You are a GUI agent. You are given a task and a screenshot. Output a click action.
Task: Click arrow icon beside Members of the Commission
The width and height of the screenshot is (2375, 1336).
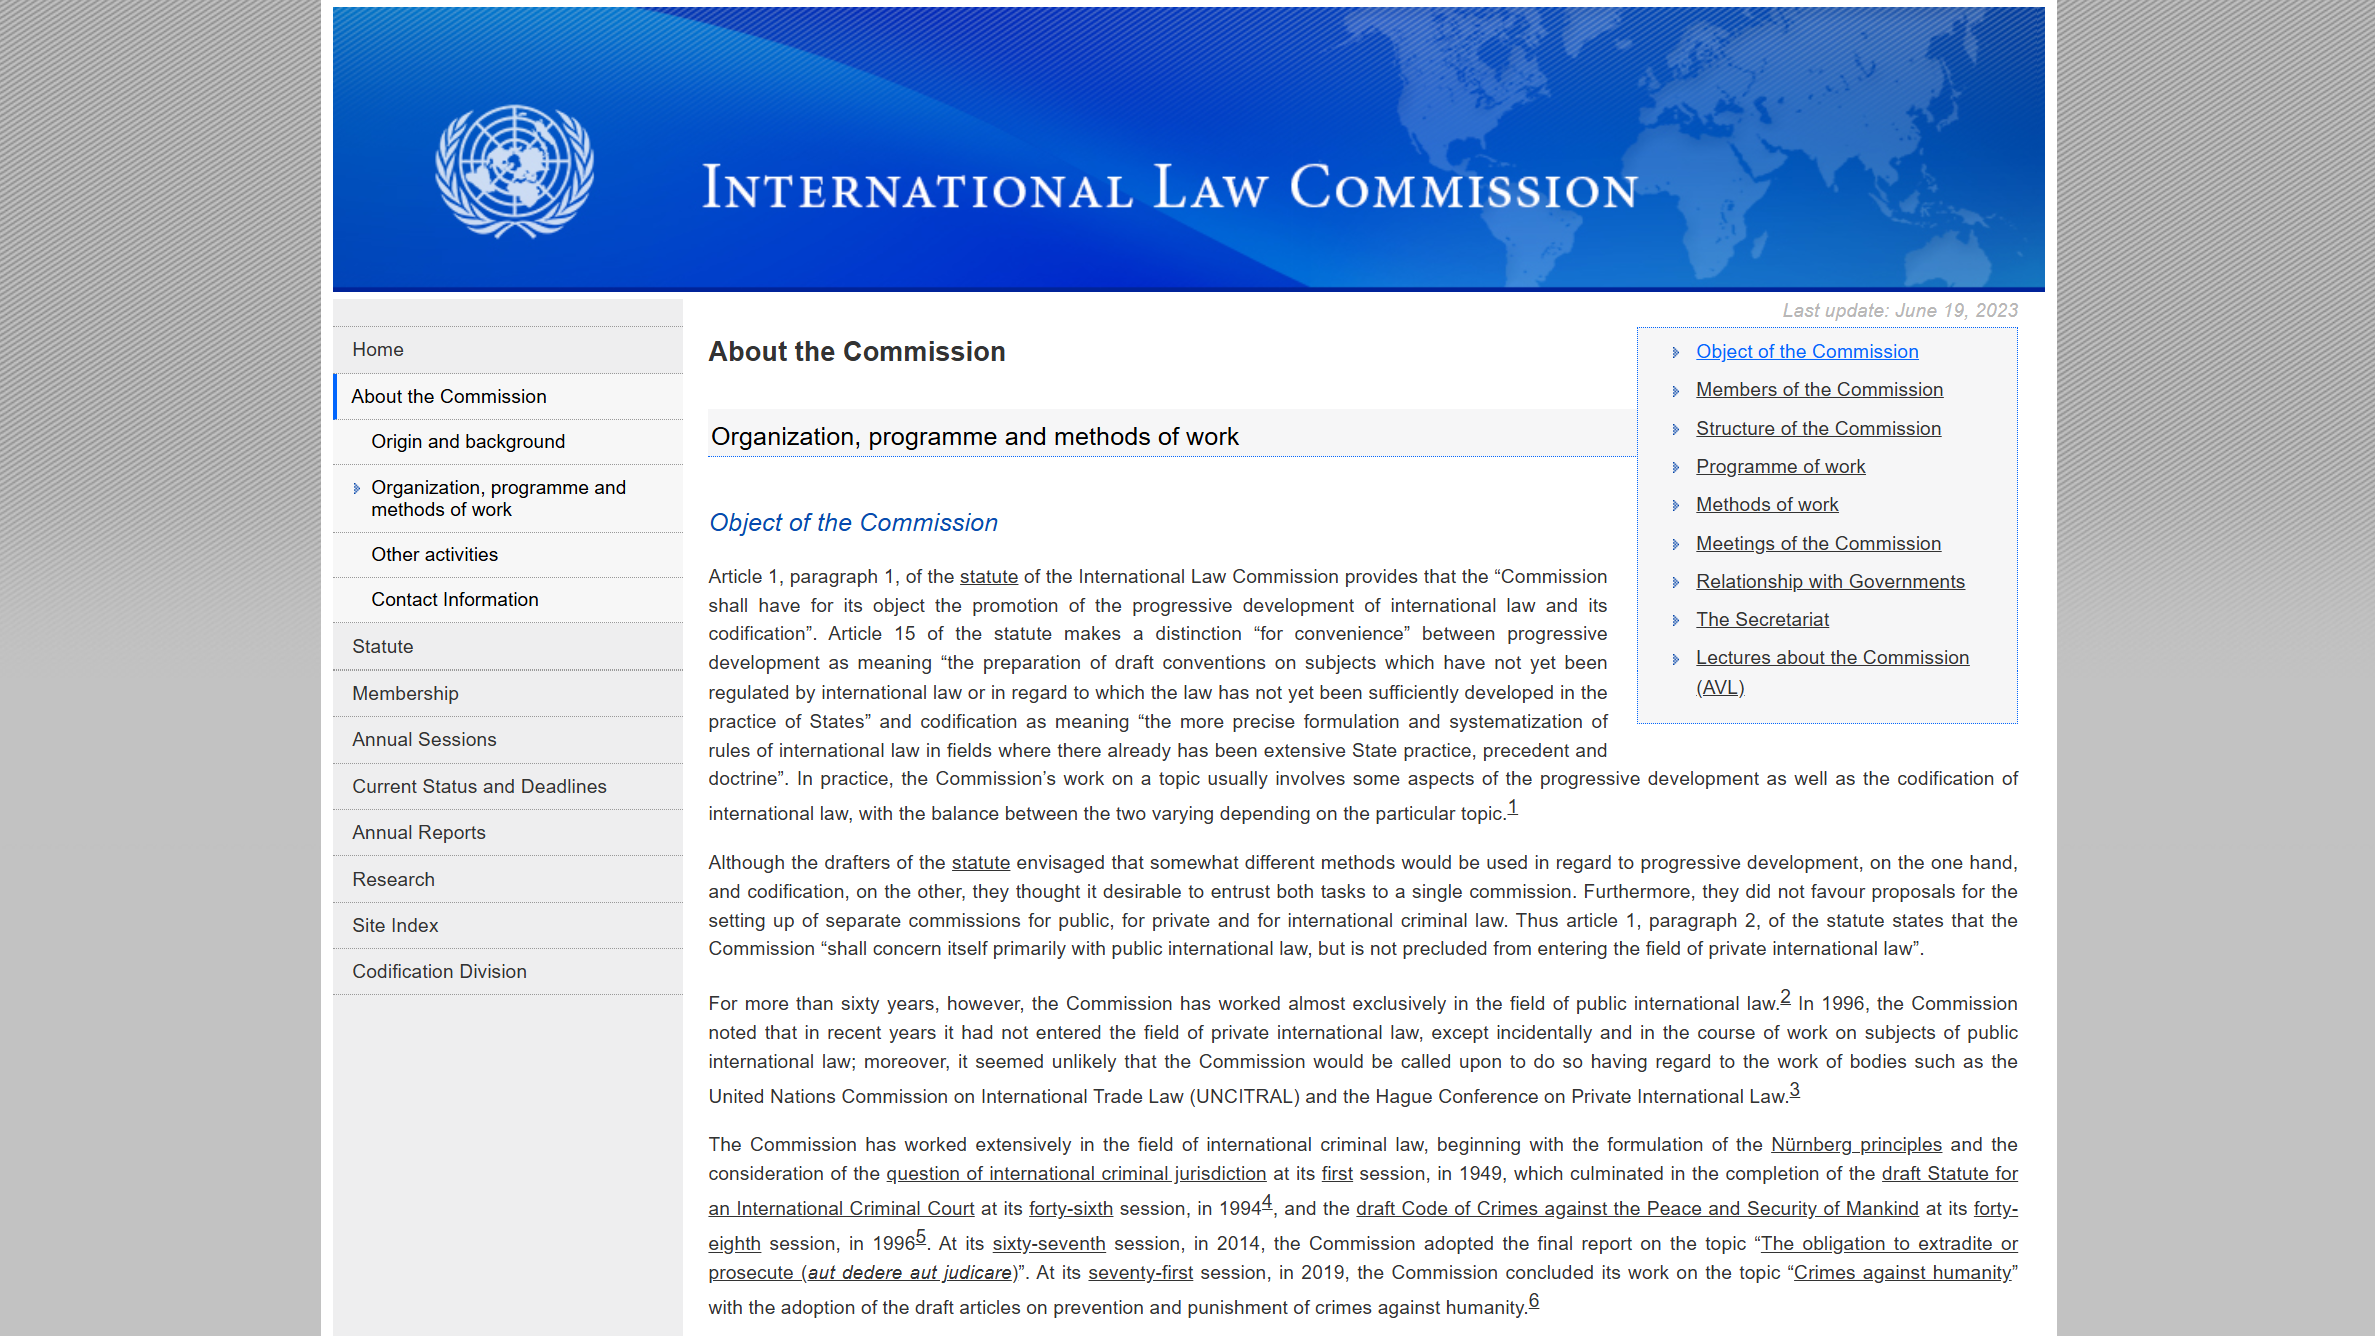(1676, 391)
